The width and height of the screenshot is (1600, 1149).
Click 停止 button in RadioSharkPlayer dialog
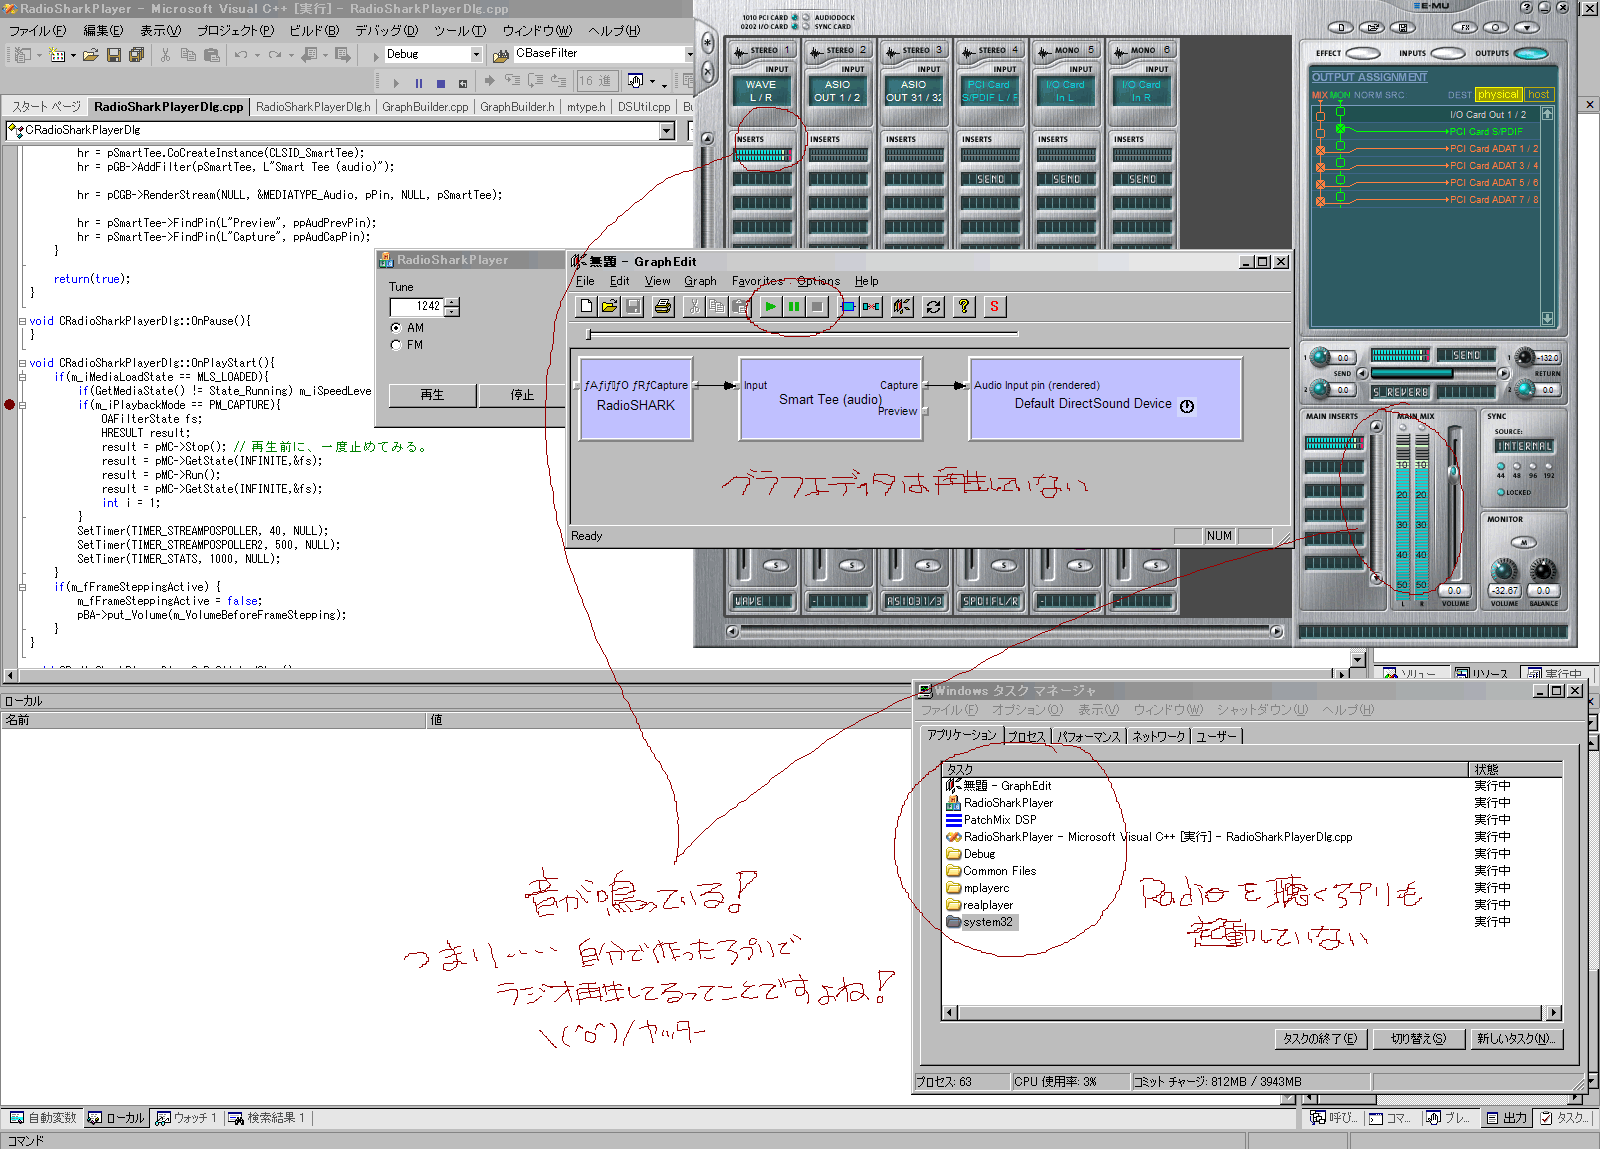pos(522,395)
